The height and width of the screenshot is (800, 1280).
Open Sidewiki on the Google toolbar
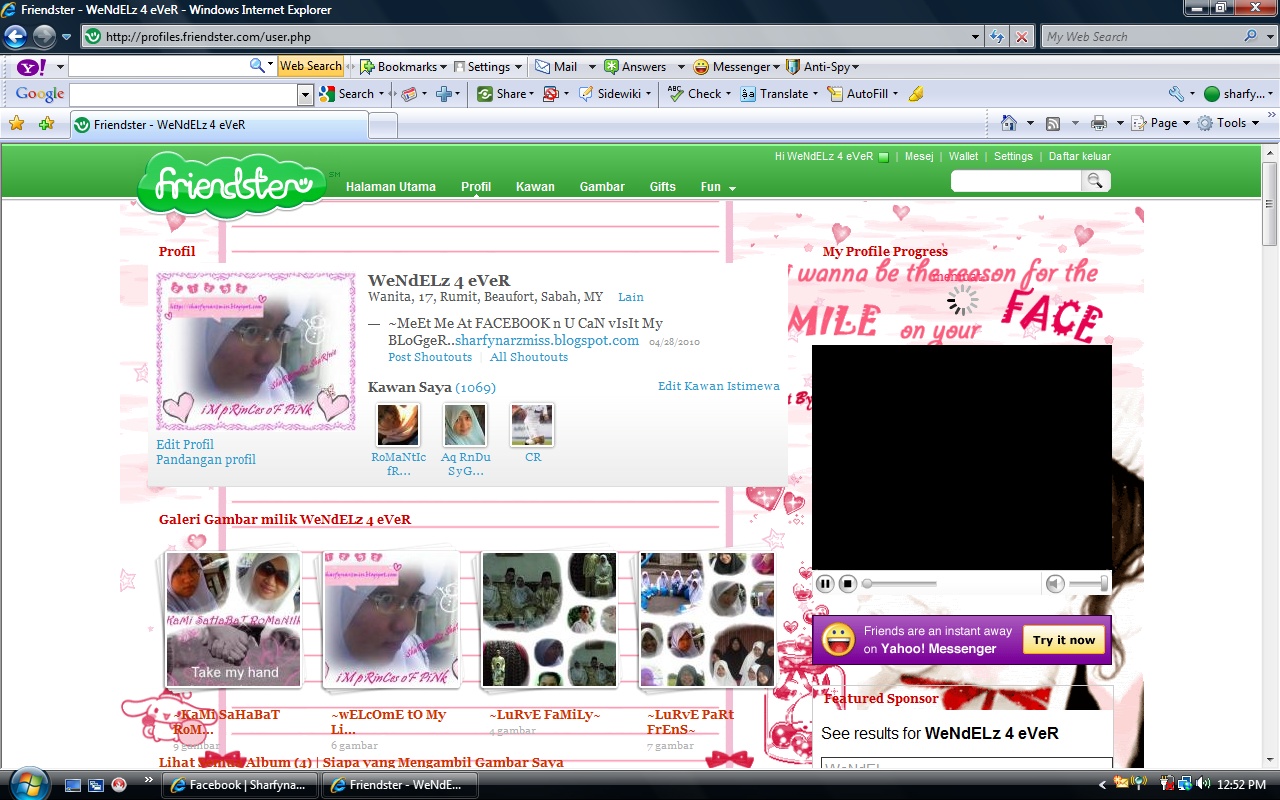tap(615, 94)
